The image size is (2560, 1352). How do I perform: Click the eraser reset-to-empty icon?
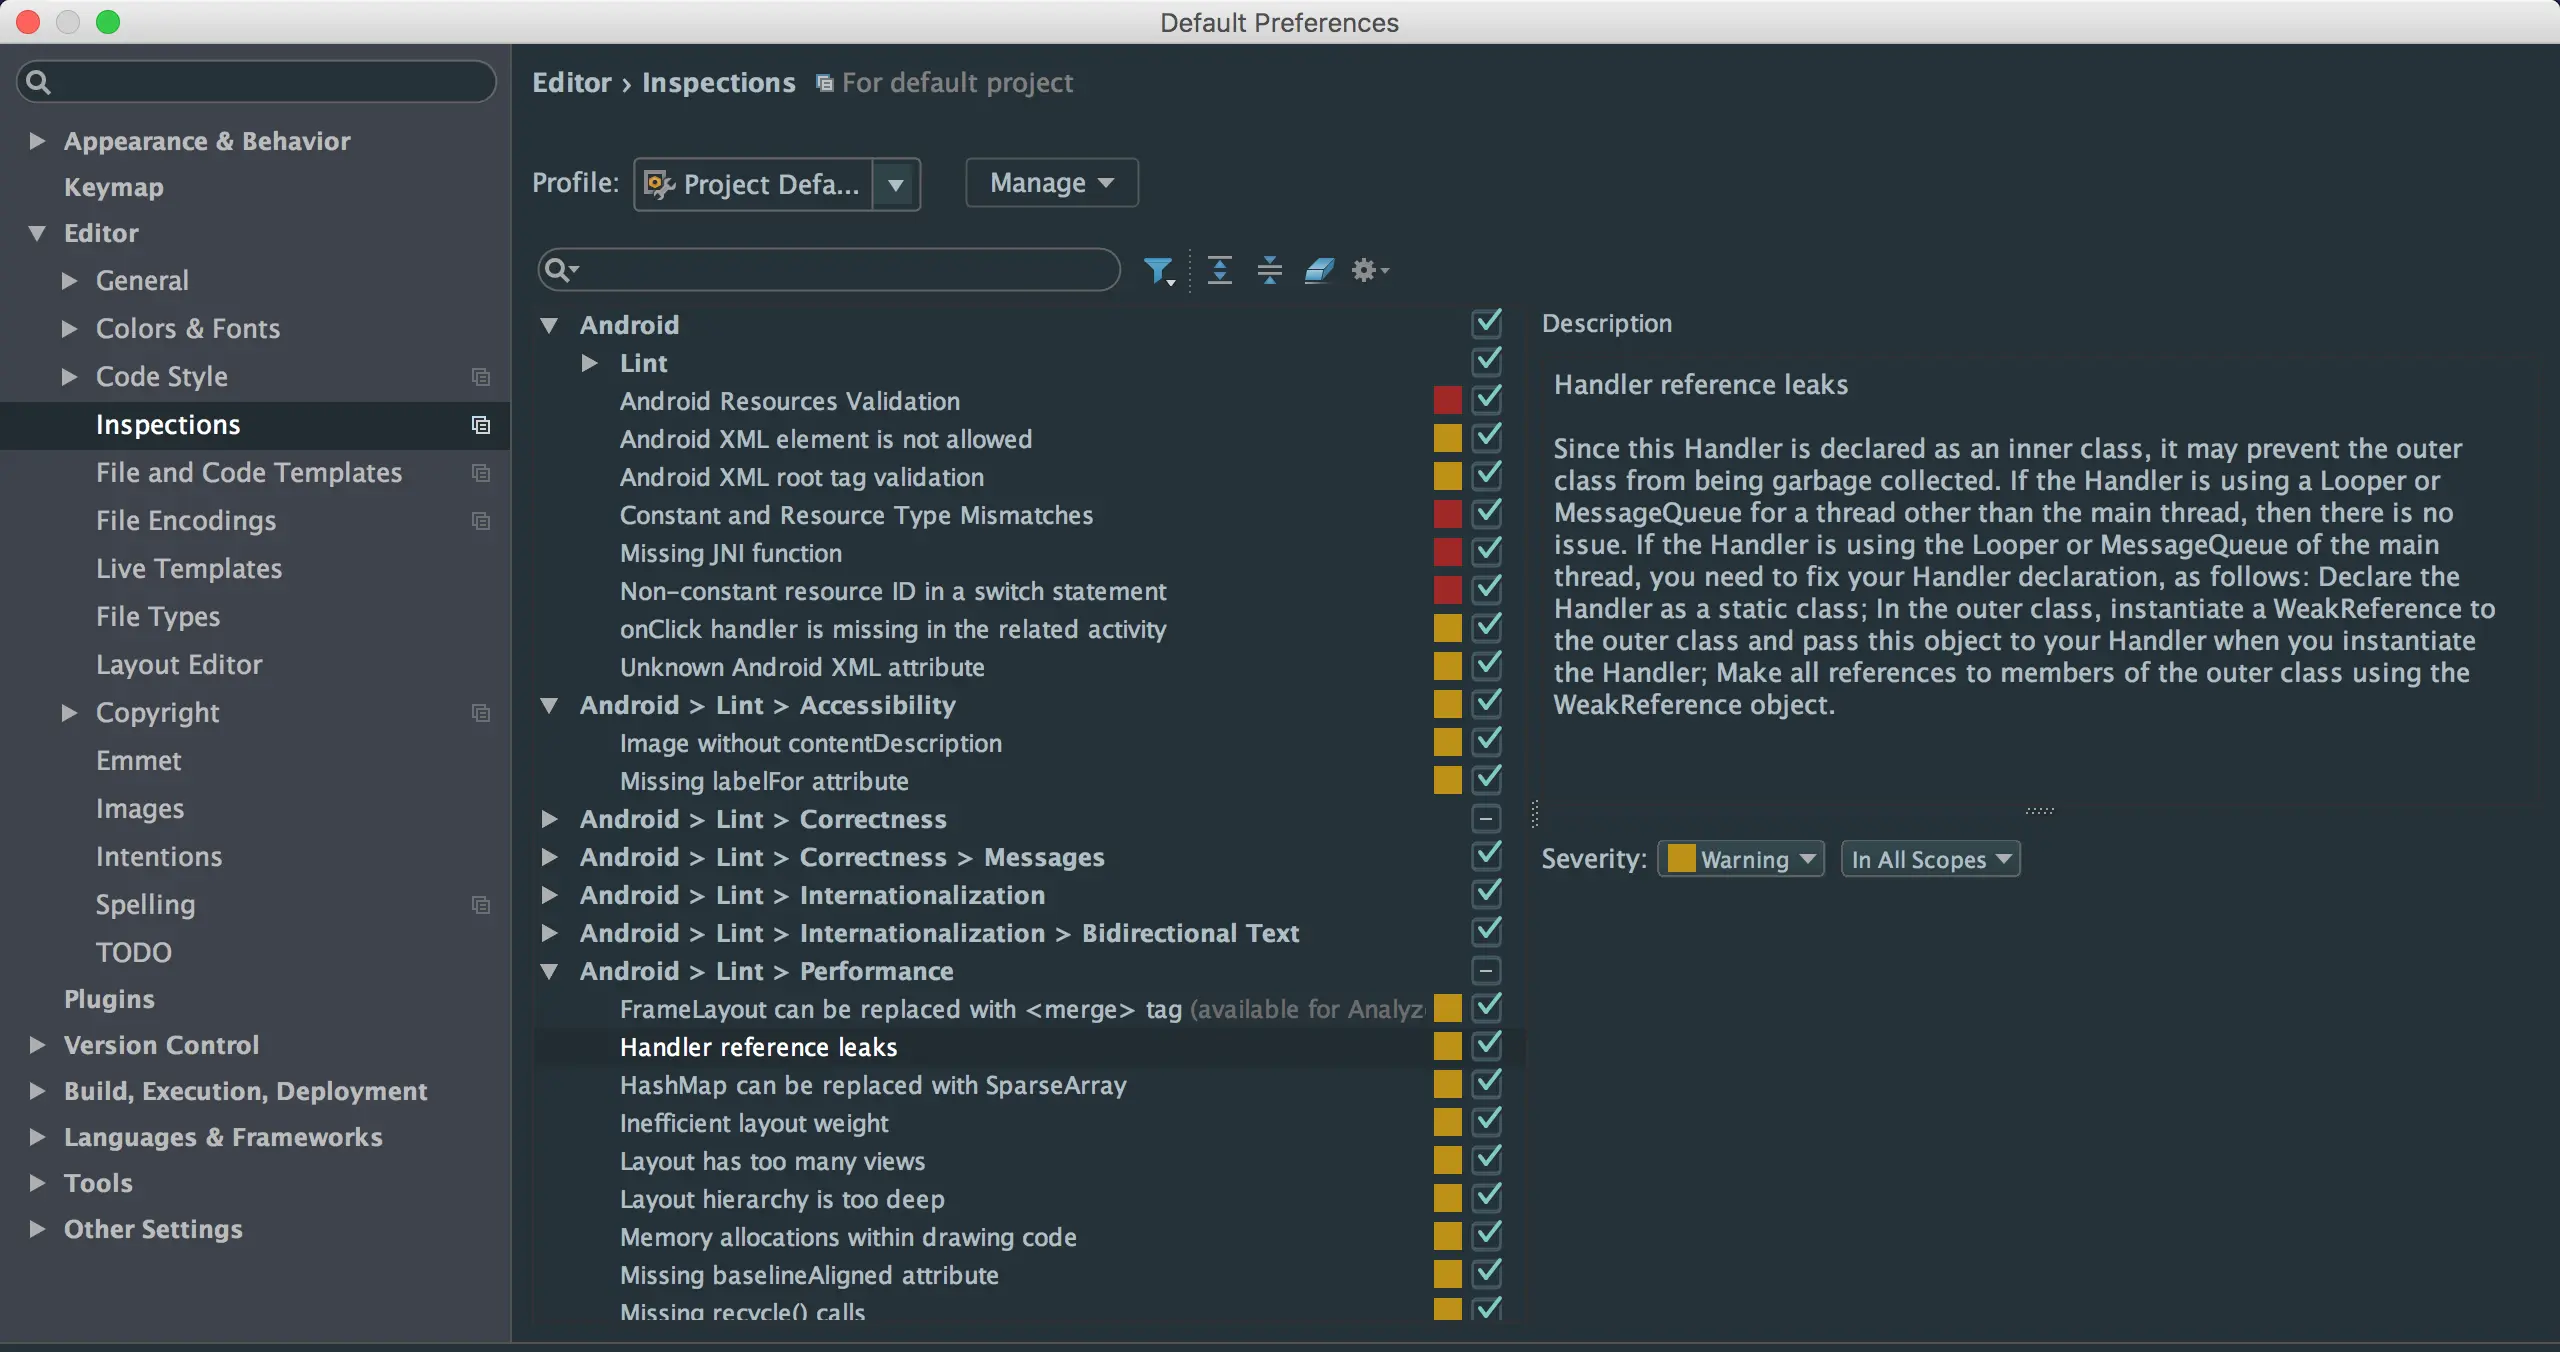pos(1319,270)
